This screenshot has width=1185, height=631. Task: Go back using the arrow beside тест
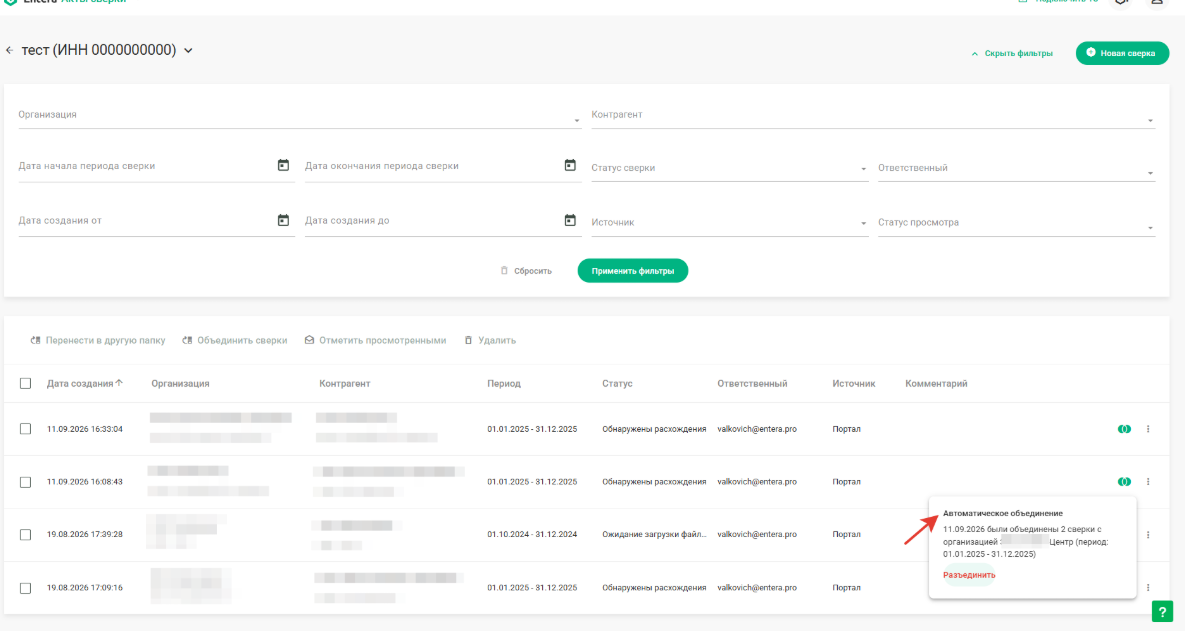[10, 51]
